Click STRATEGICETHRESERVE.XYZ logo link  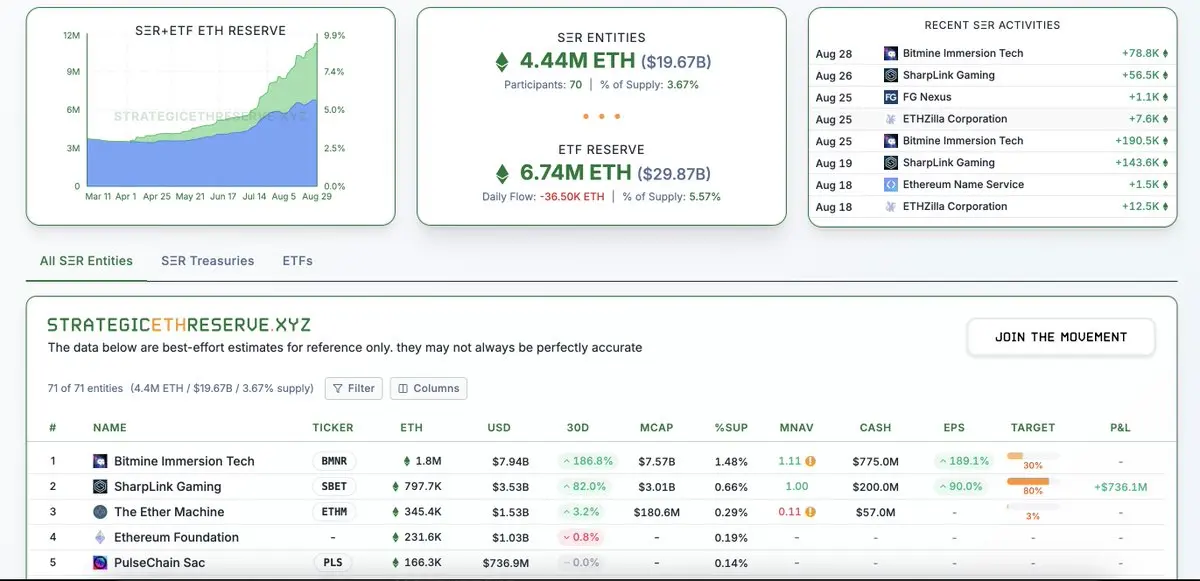[179, 325]
